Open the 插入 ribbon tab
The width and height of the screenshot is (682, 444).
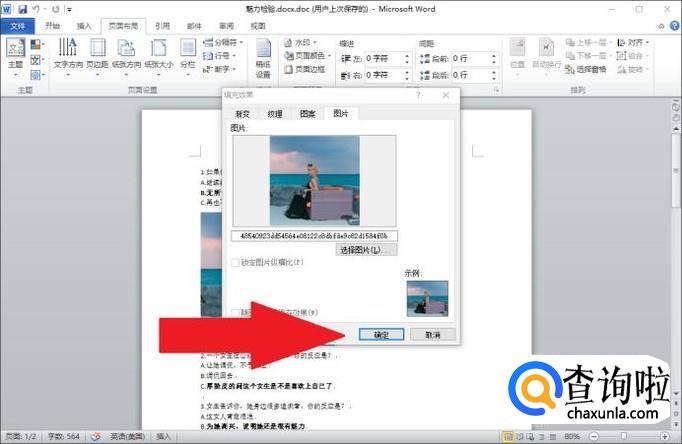pyautogui.click(x=84, y=25)
